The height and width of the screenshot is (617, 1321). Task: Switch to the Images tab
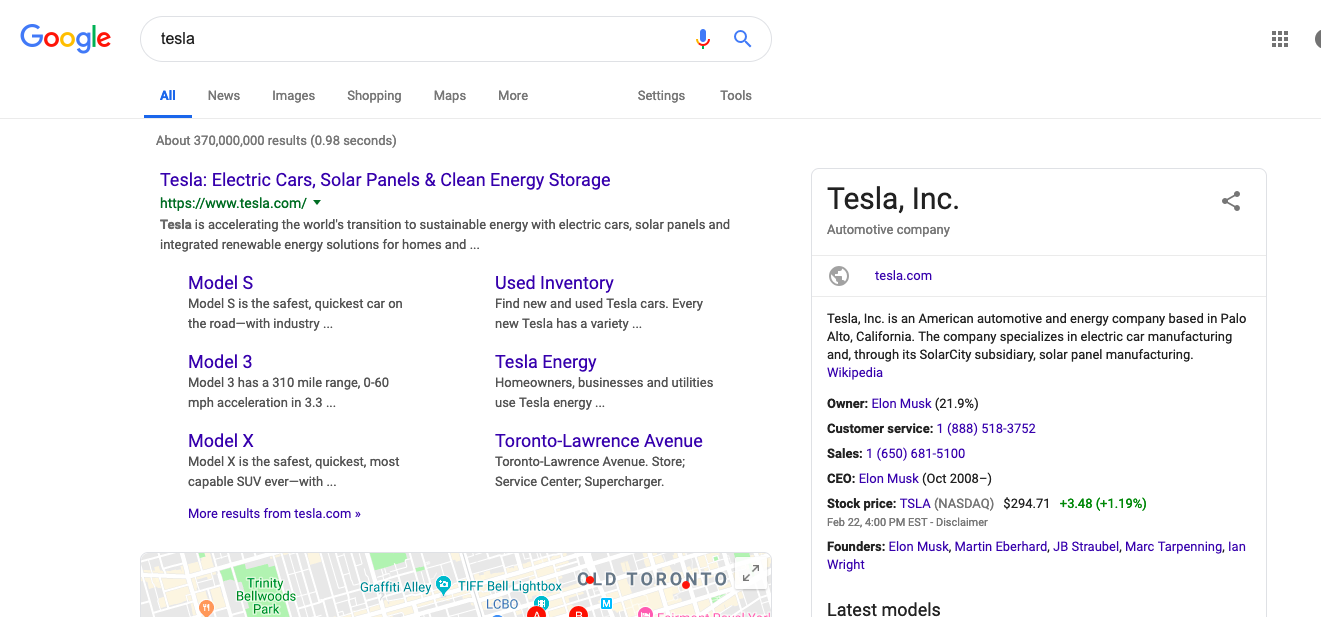point(293,96)
